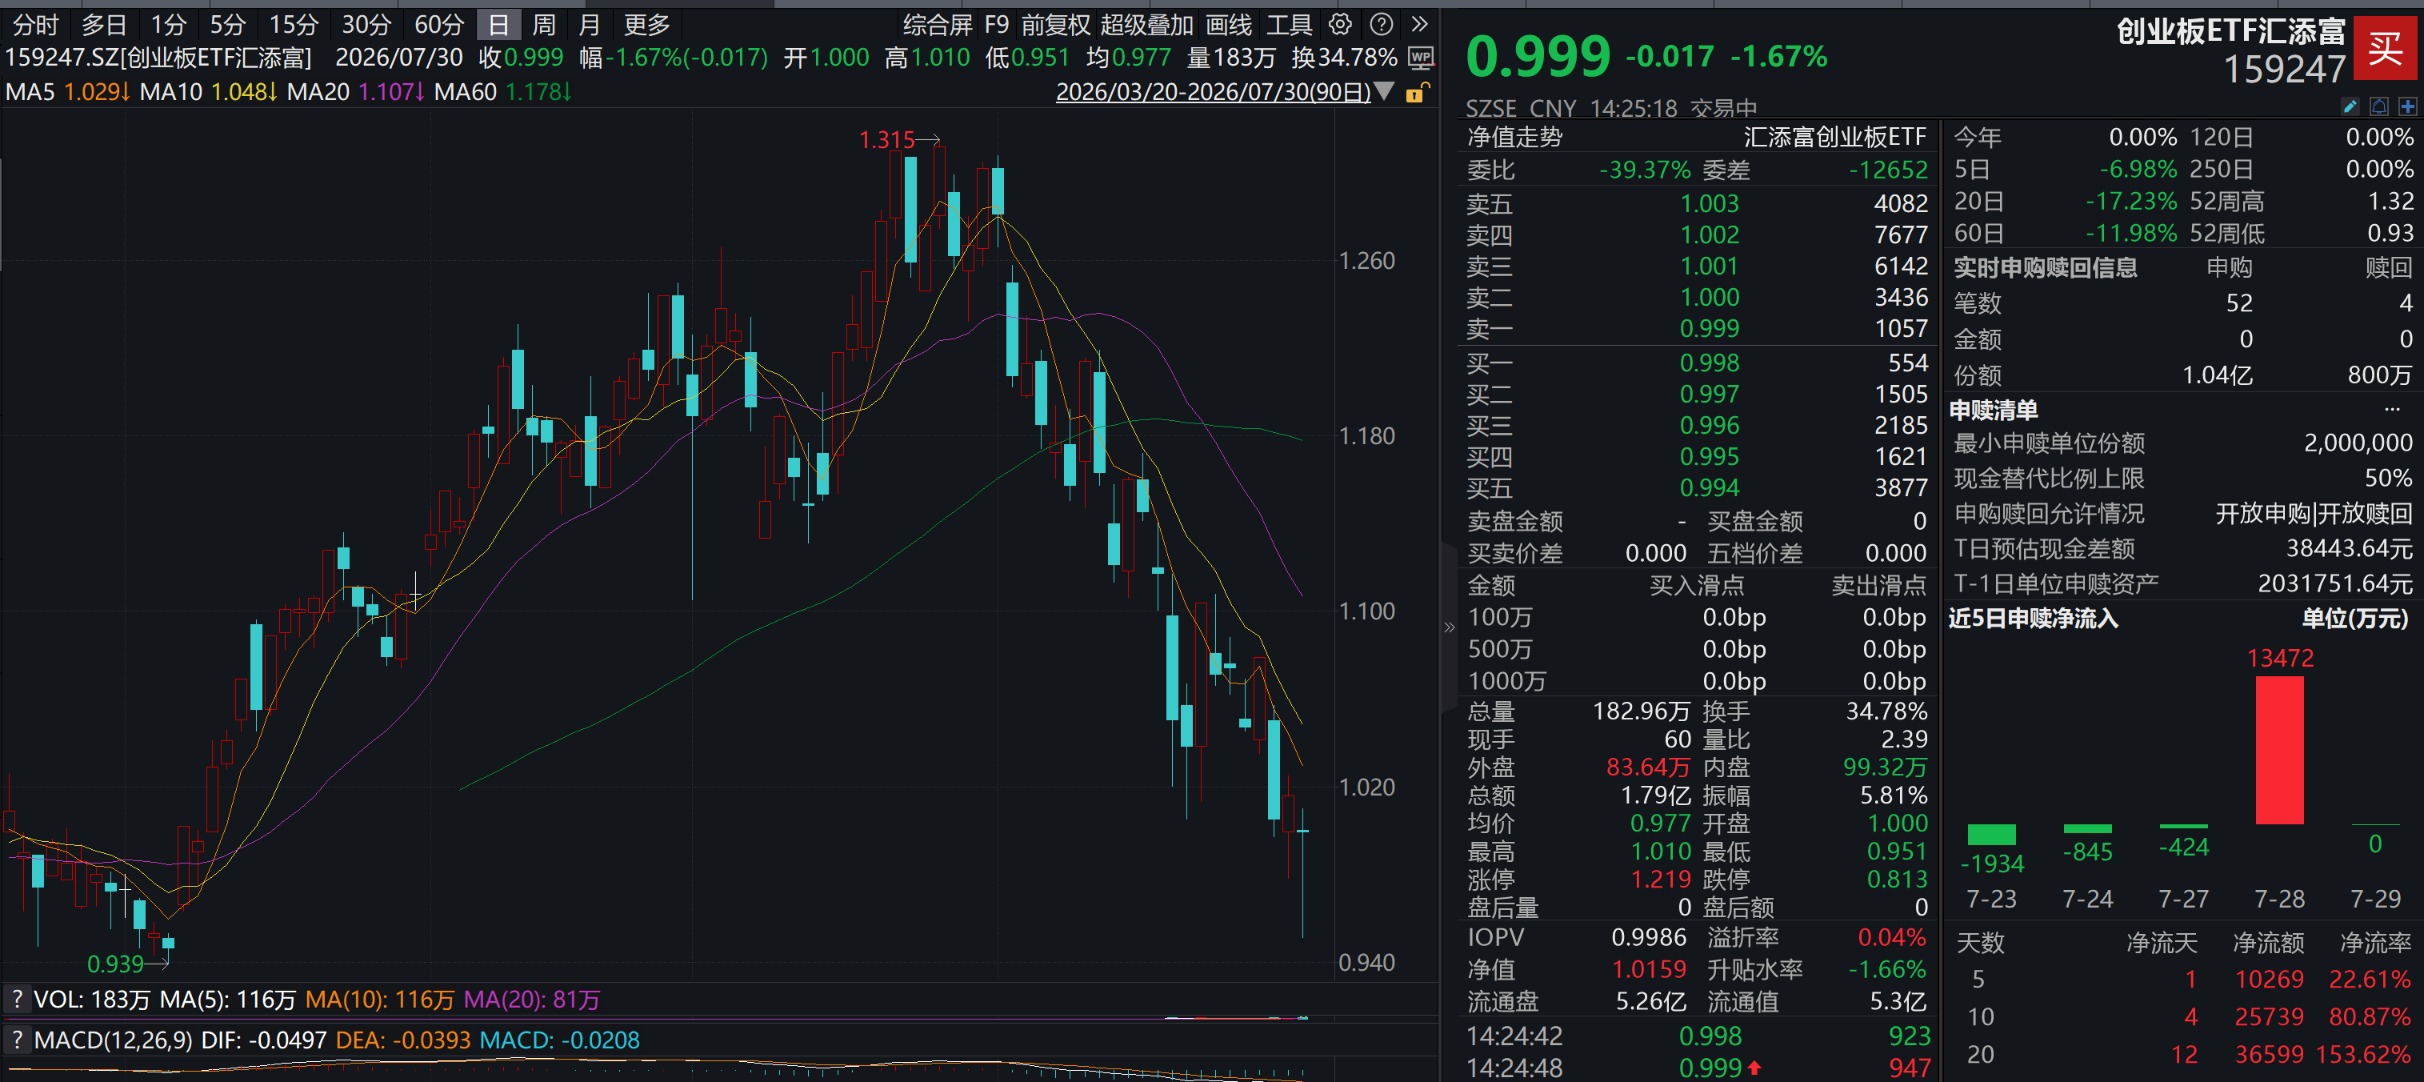Set price alert with bell icon

[x=2379, y=106]
